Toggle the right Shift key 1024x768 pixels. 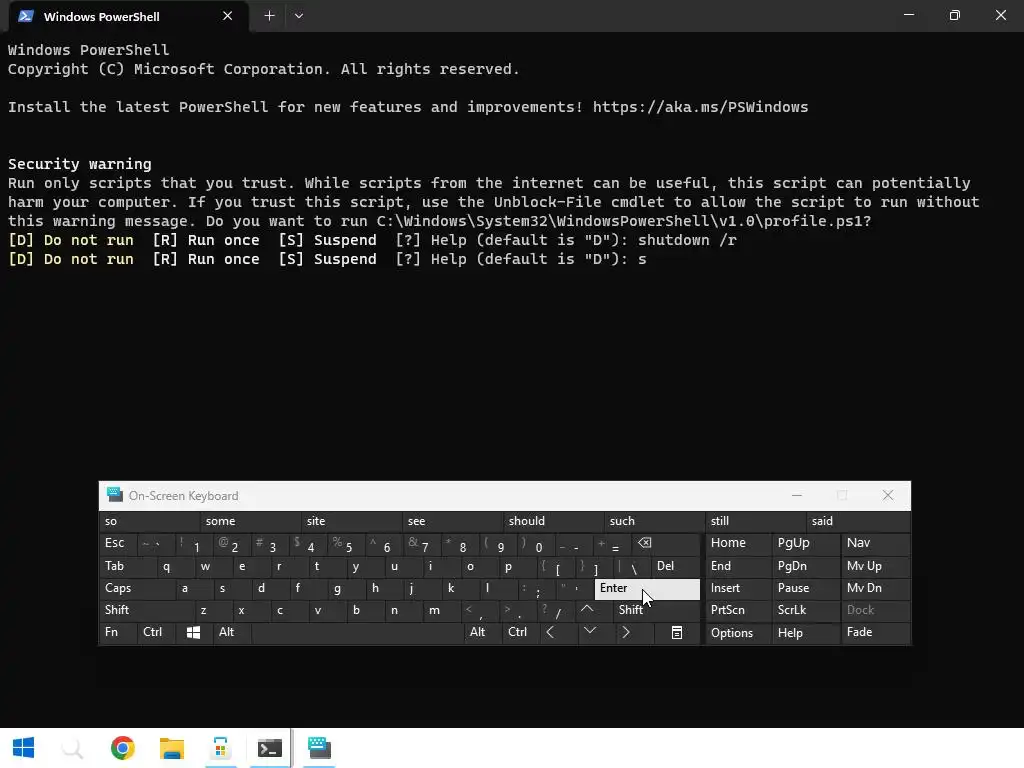(656, 610)
